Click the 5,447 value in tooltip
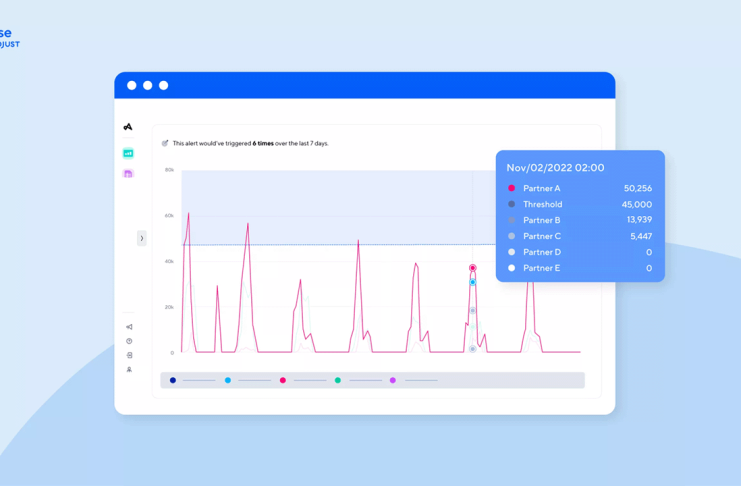 tap(641, 236)
